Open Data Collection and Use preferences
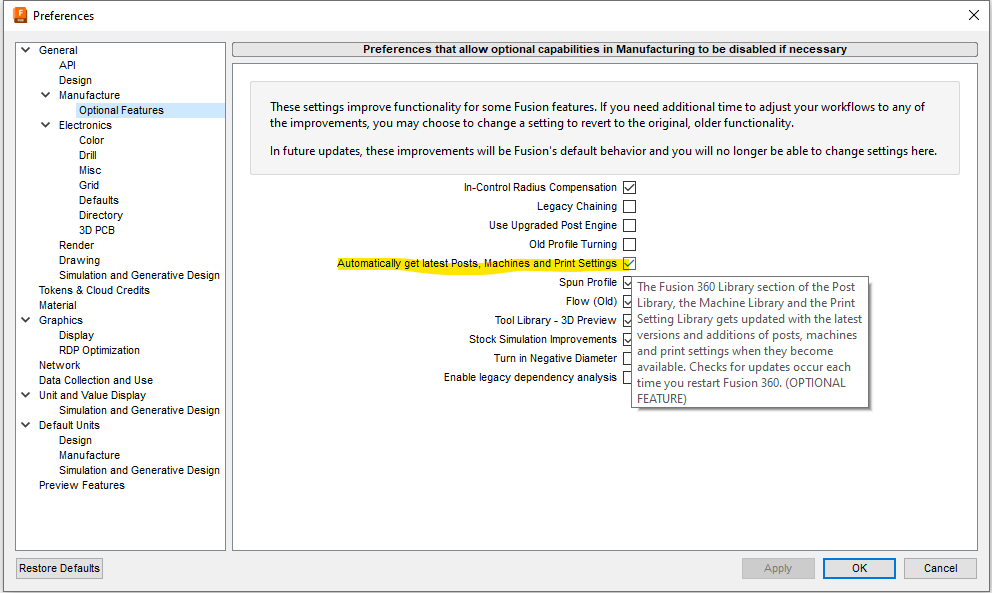Viewport: 992px width, 593px height. 96,380
